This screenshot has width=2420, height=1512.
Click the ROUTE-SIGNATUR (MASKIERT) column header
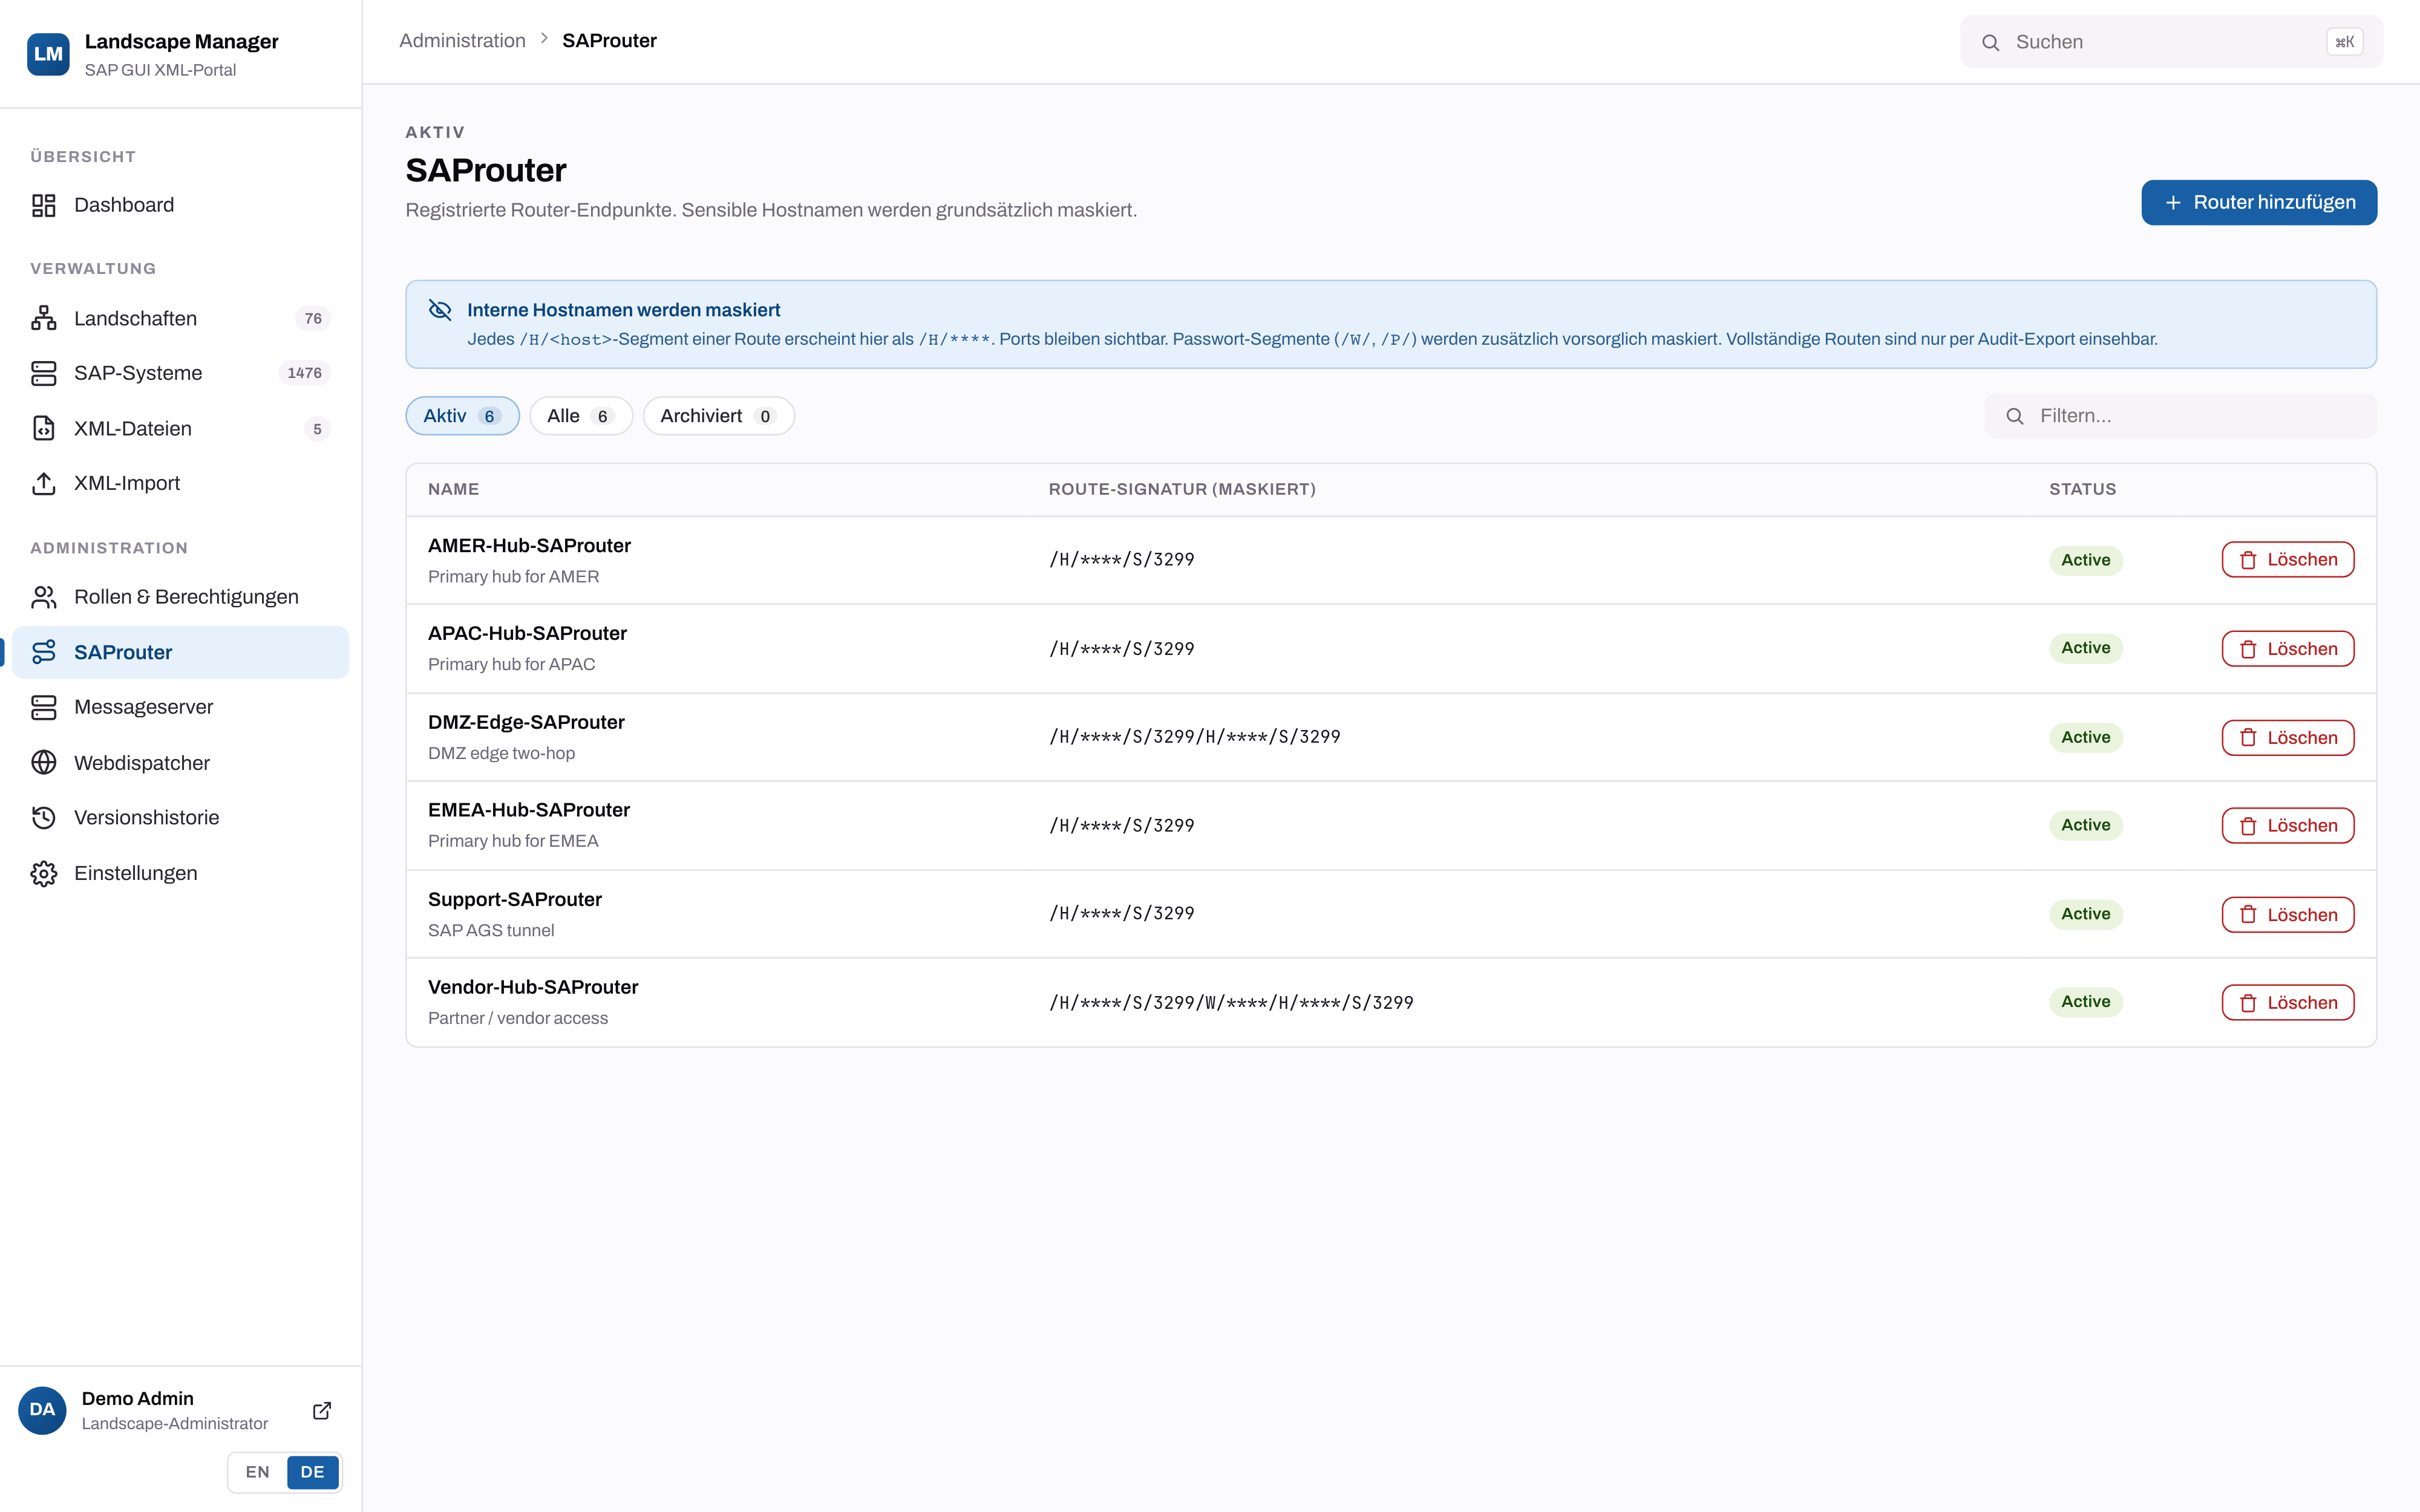click(x=1182, y=489)
